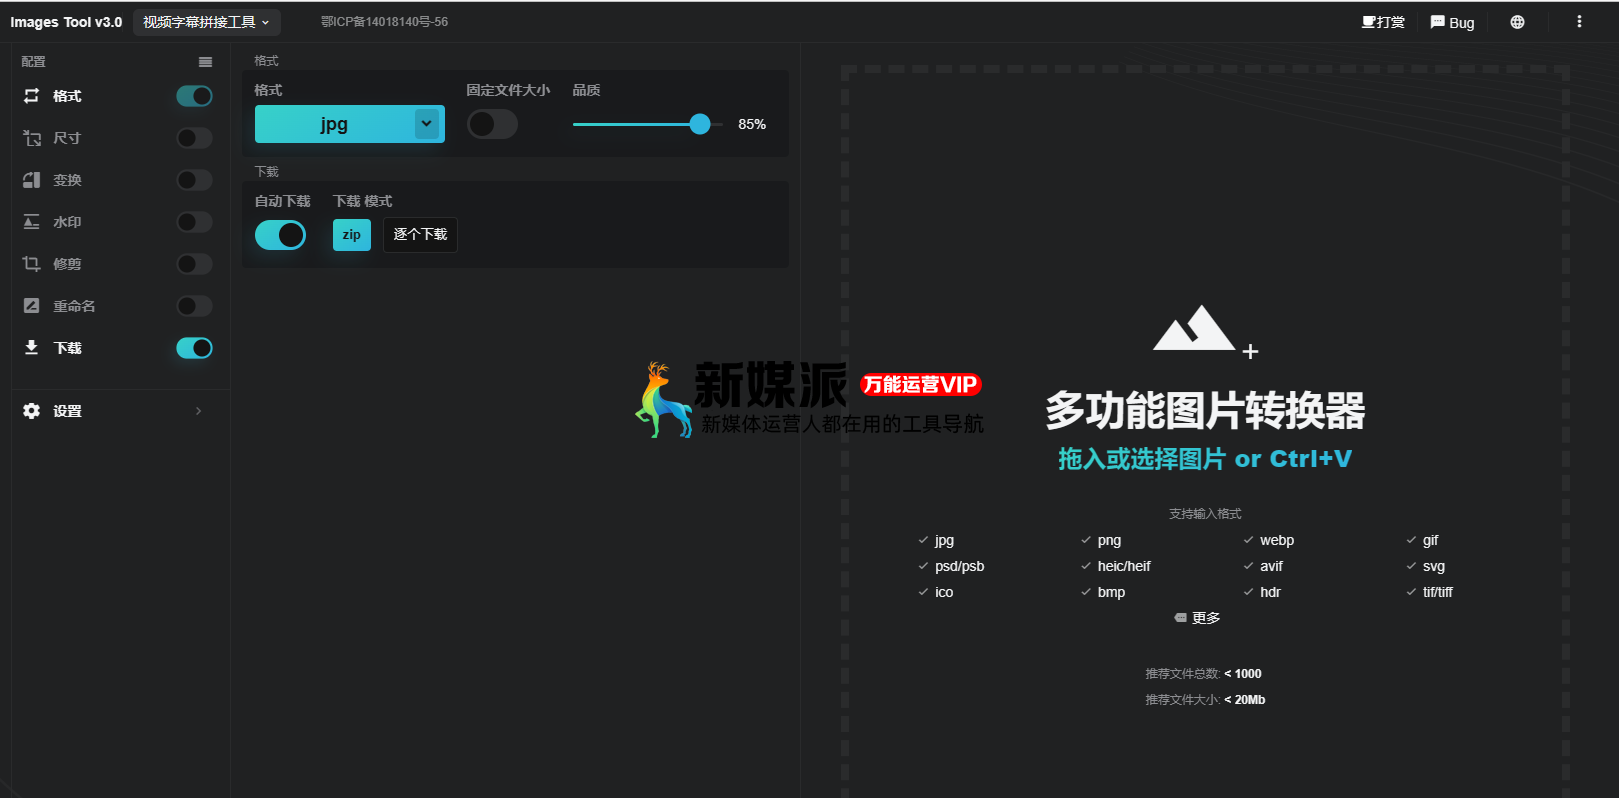Viewport: 1619px width, 798px height.
Task: Click the 打赏 donate button
Action: pos(1383,22)
